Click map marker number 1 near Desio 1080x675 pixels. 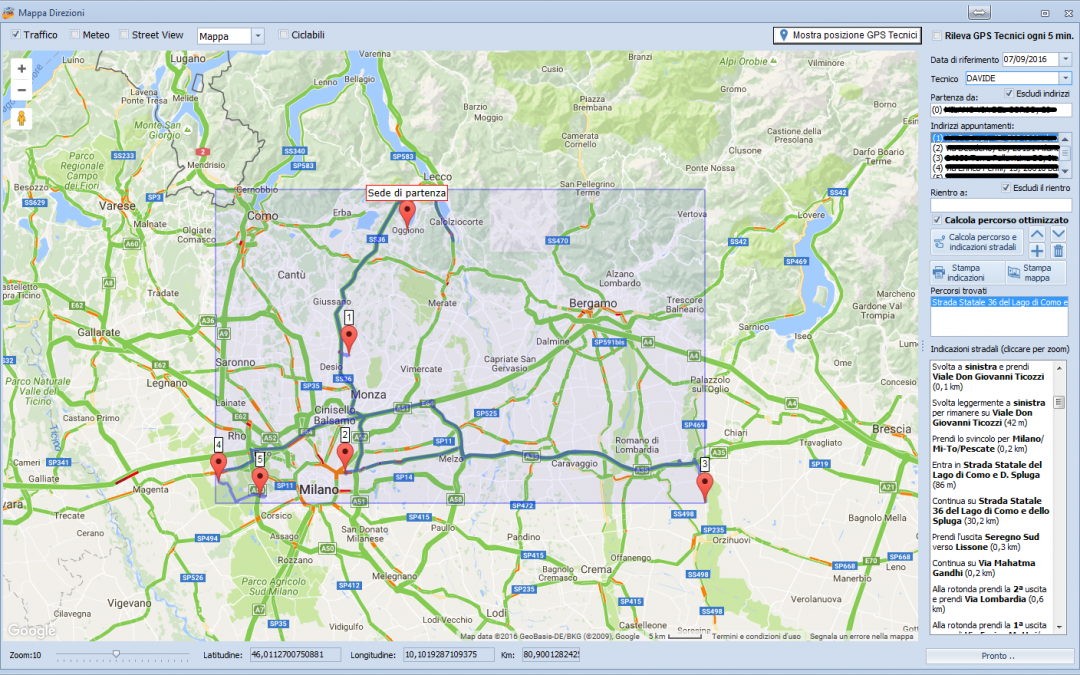point(349,340)
